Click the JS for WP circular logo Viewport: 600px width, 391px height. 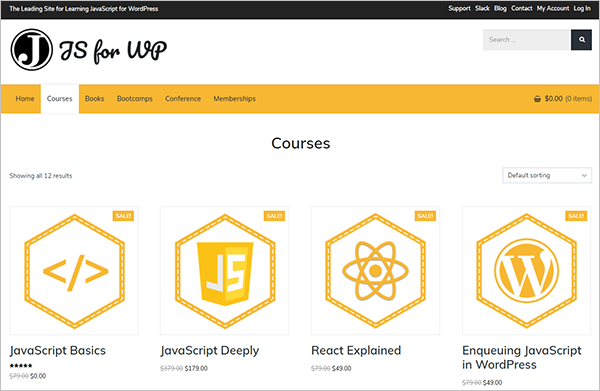point(32,50)
